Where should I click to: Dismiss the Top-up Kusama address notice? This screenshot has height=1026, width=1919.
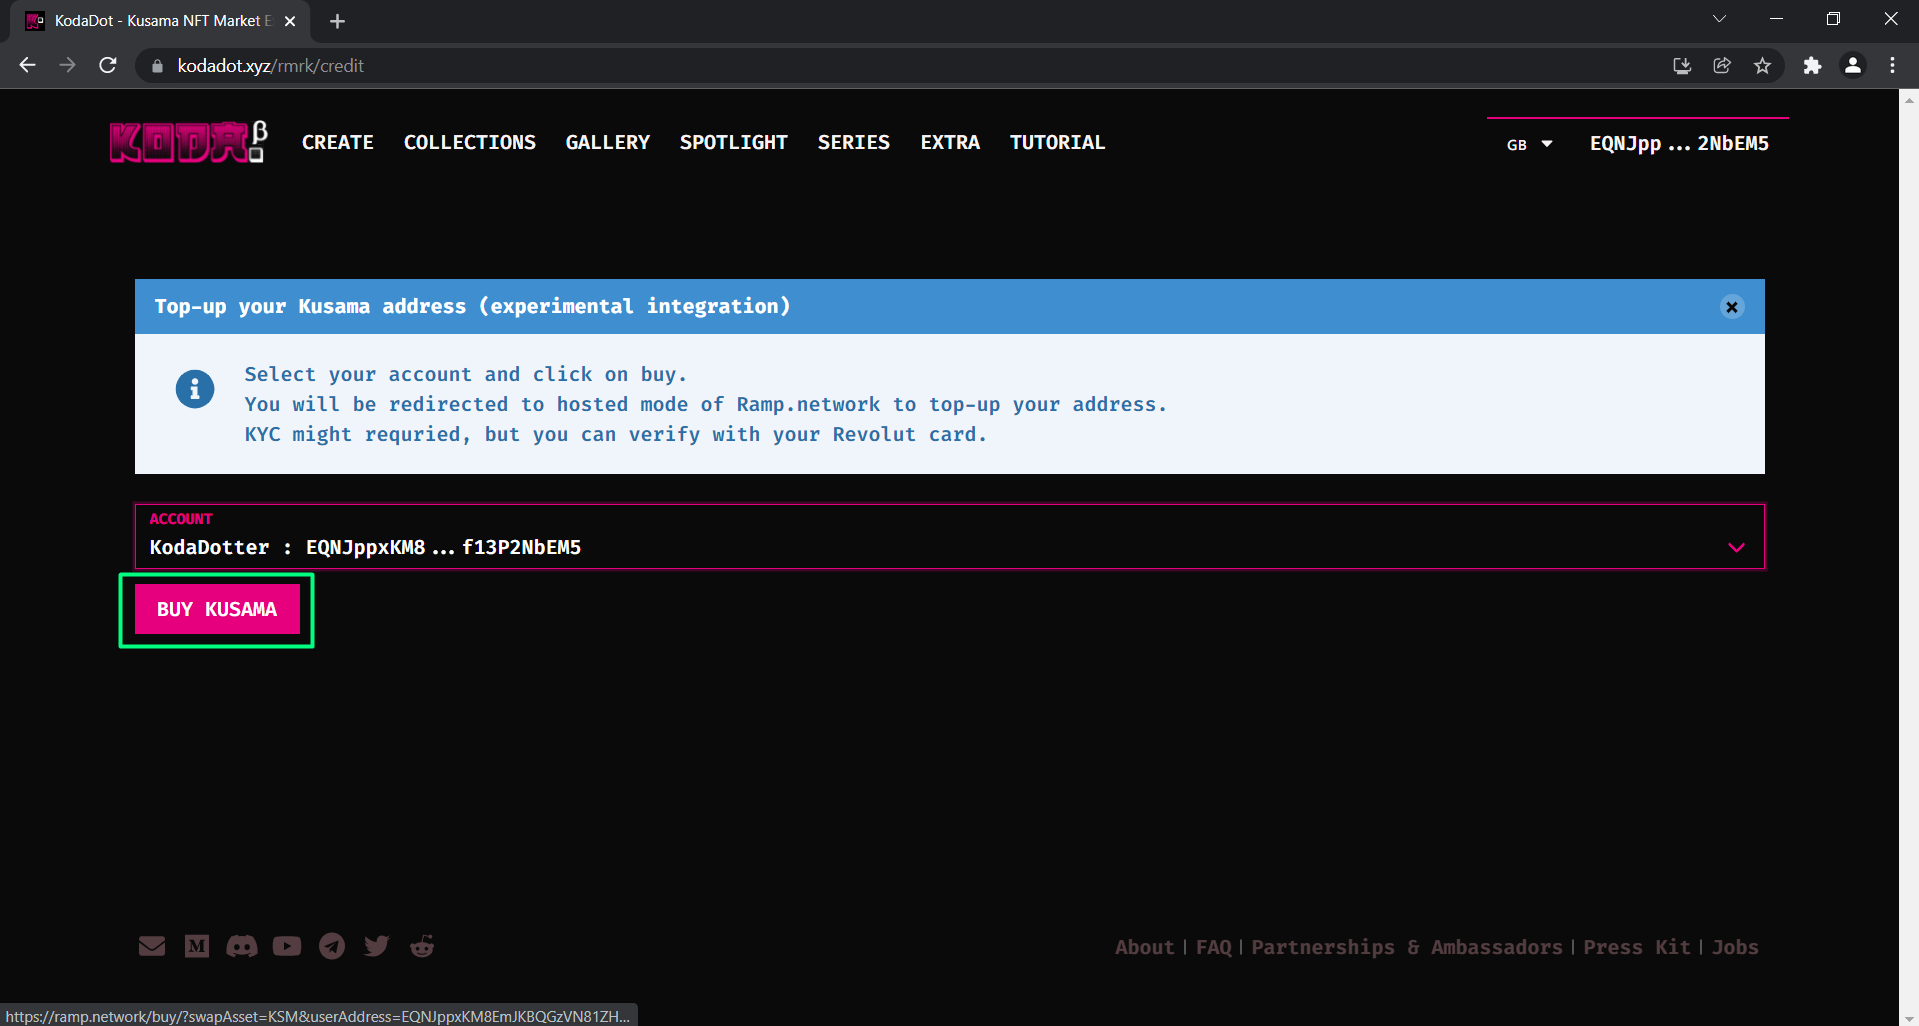tap(1732, 307)
